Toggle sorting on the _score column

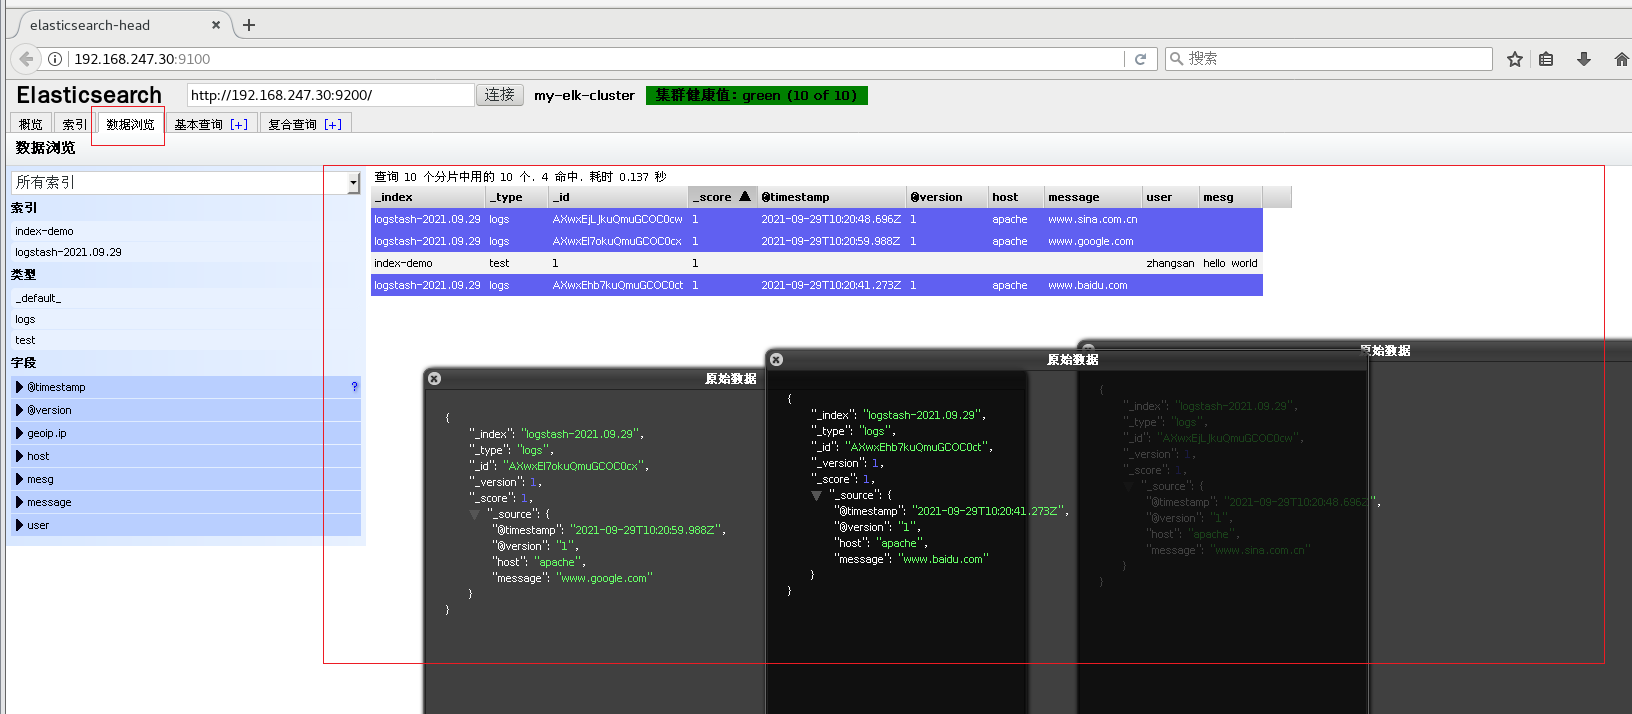pyautogui.click(x=722, y=197)
